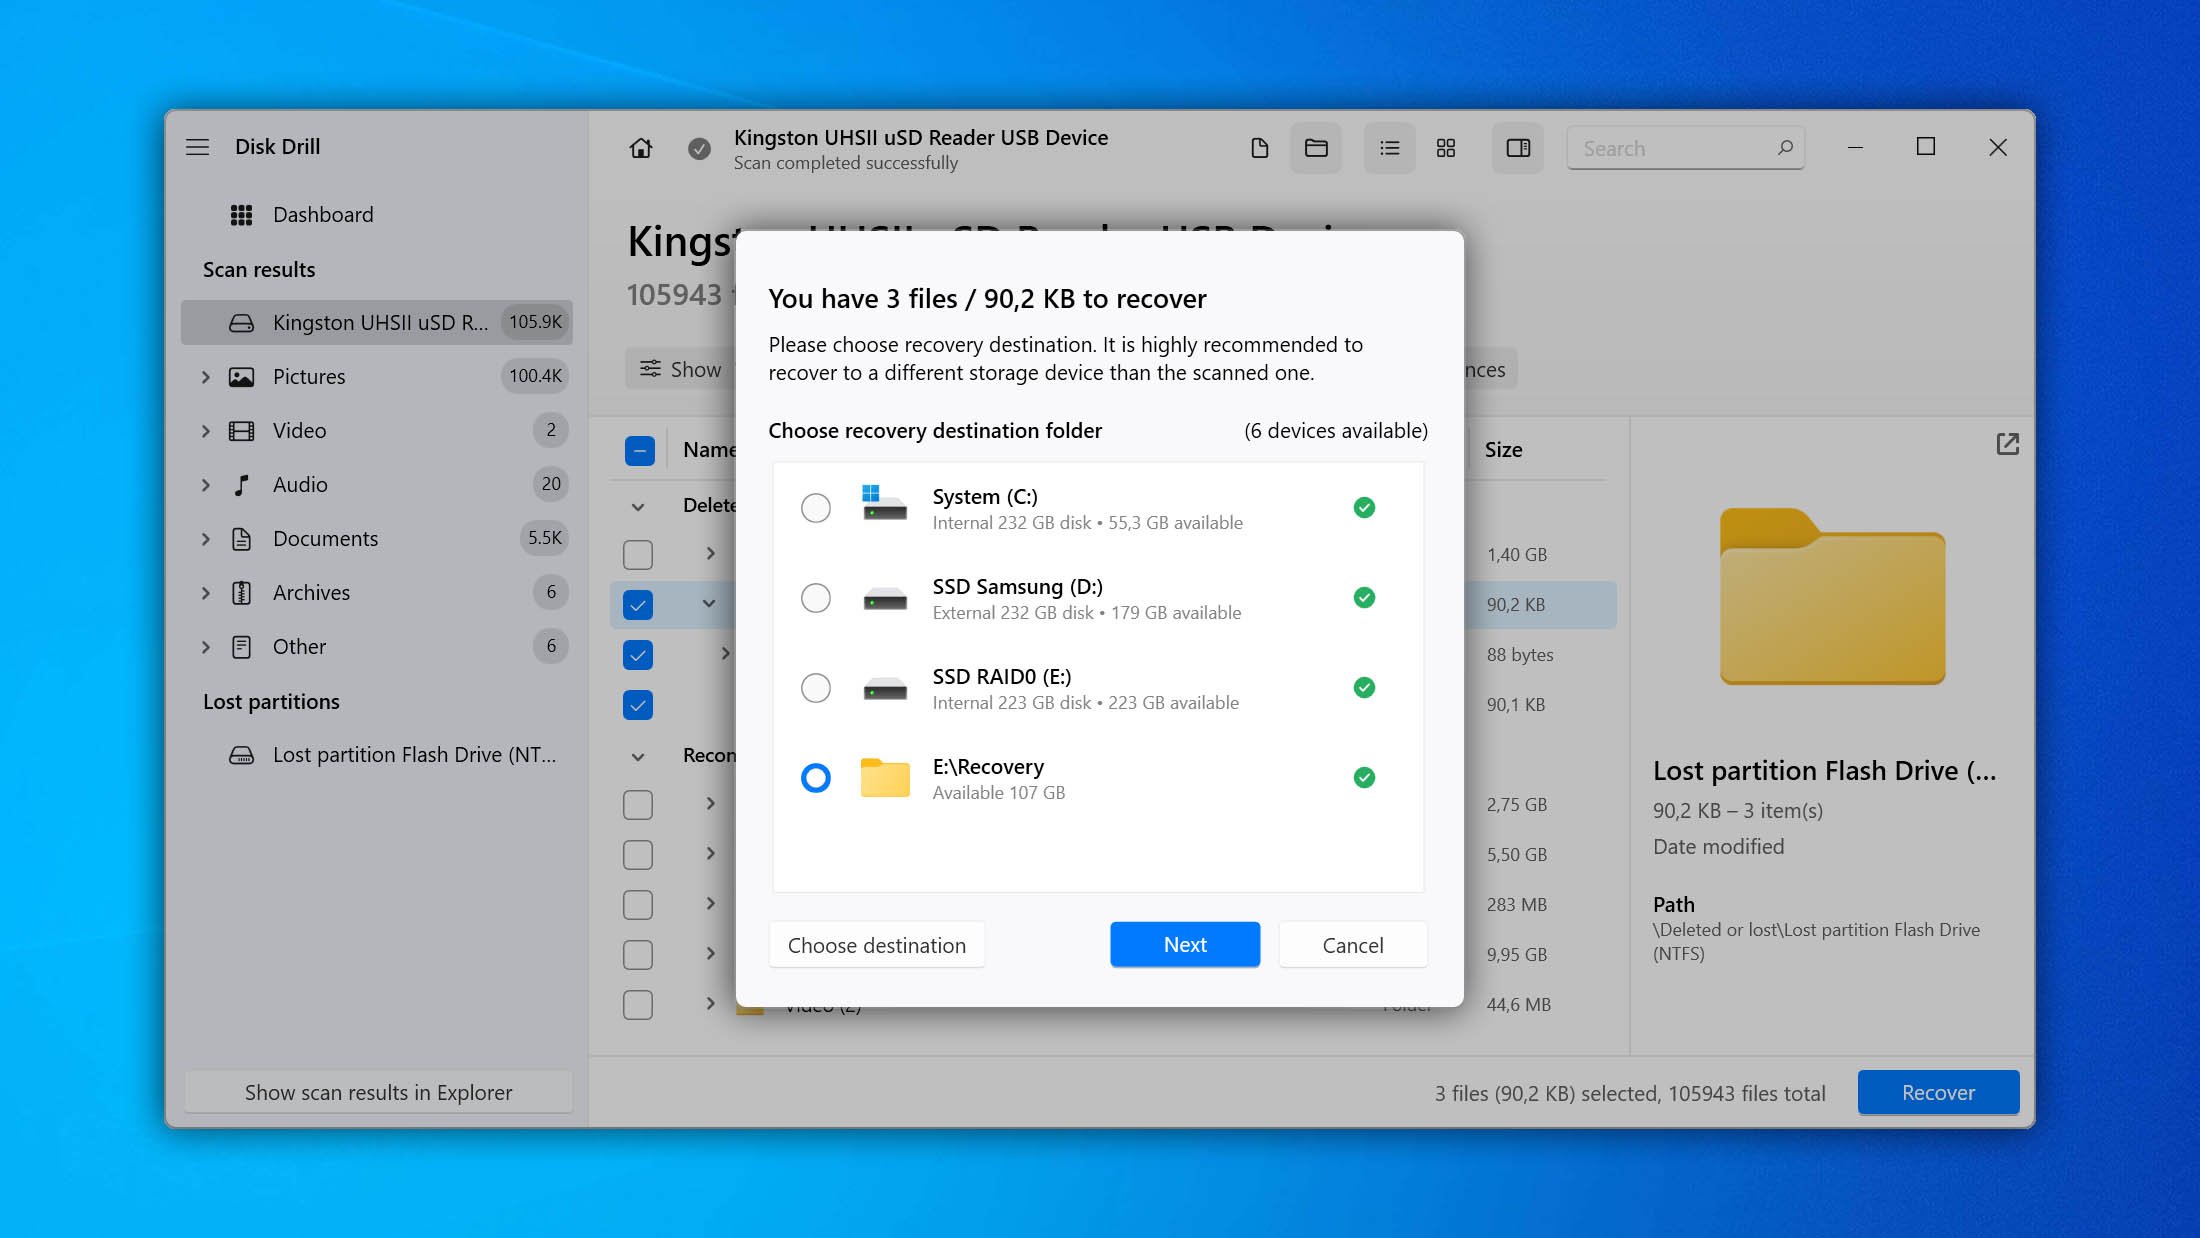Uncheck the 88 bytes row checkbox
The image size is (2200, 1238).
point(638,655)
